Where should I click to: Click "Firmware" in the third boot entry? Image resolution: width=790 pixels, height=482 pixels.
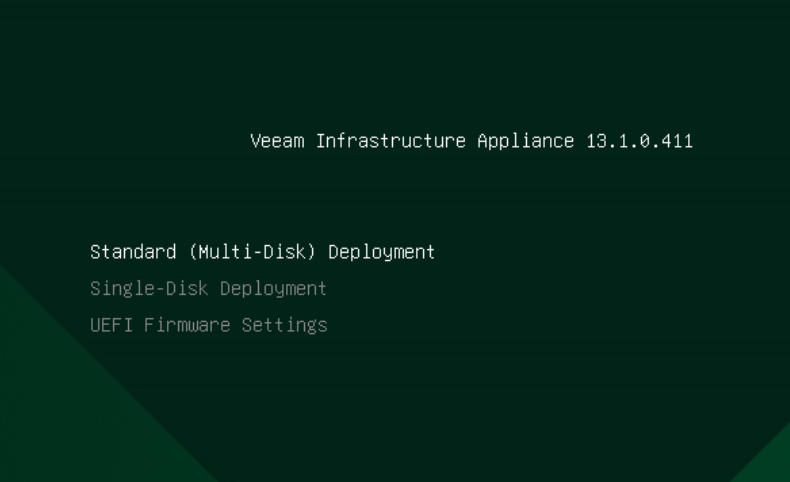pos(187,325)
